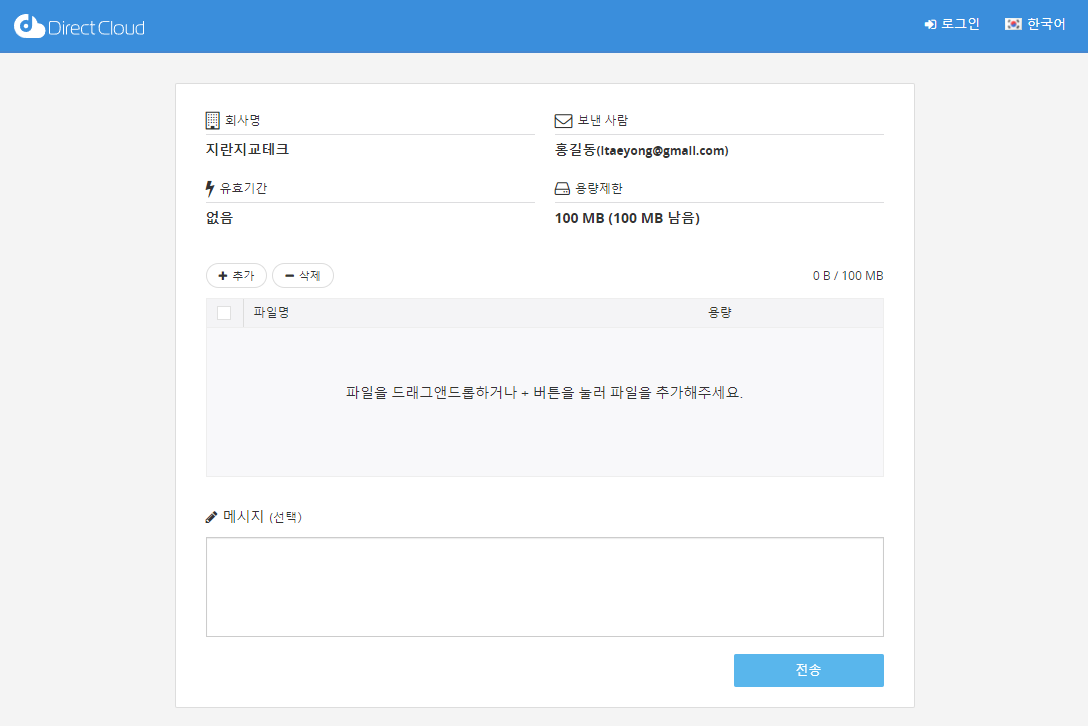
Task: Click inside the message text area
Action: point(544,586)
